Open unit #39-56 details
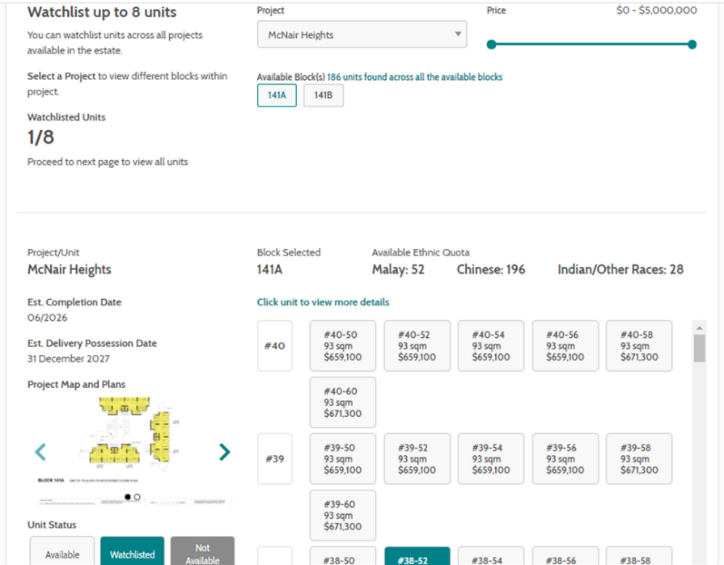The image size is (724, 565). click(565, 459)
